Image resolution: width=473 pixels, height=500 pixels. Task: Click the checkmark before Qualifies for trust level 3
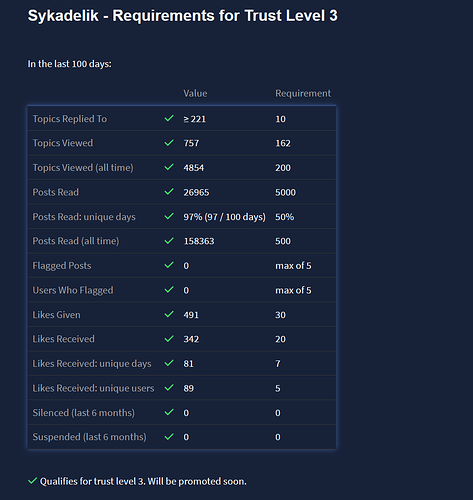32,481
